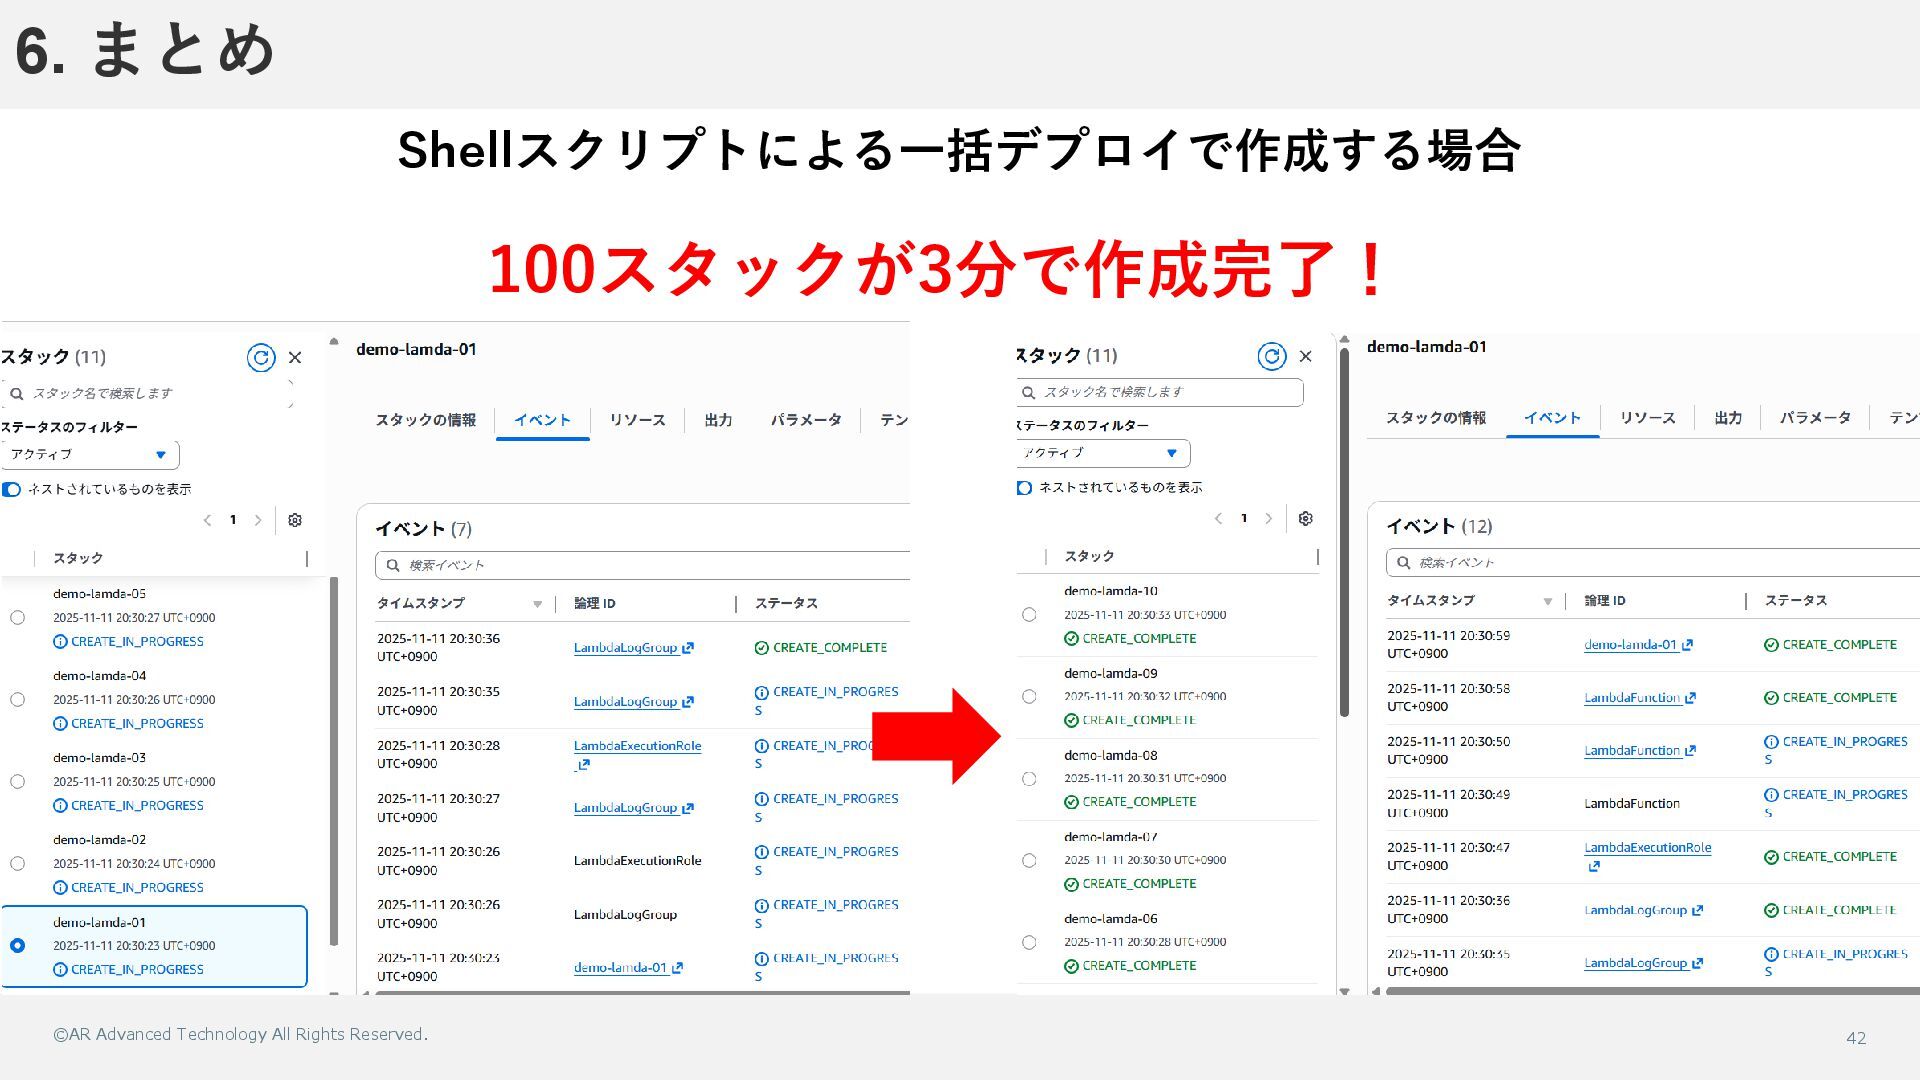Open the settings gear in left stack list
The height and width of the screenshot is (1080, 1920).
pyautogui.click(x=295, y=520)
